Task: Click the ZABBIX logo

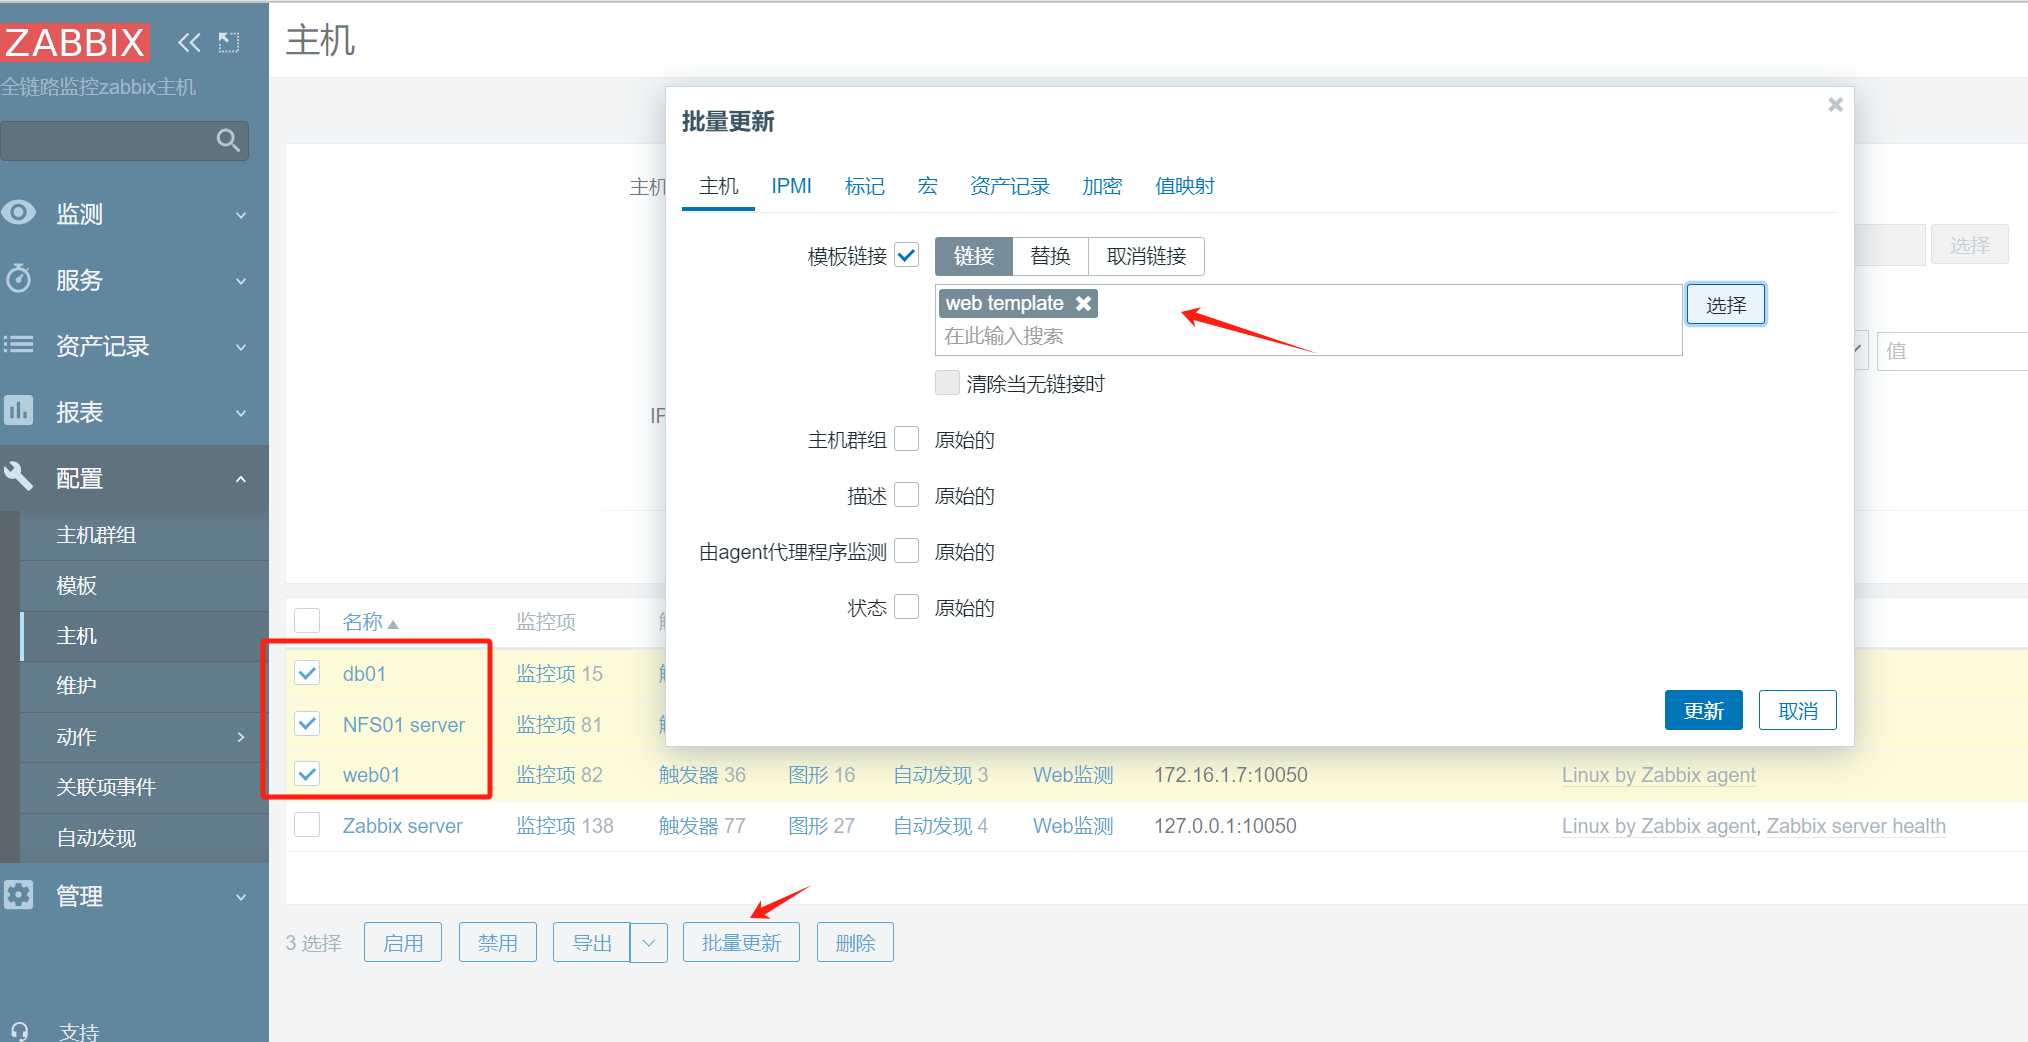Action: (x=75, y=43)
